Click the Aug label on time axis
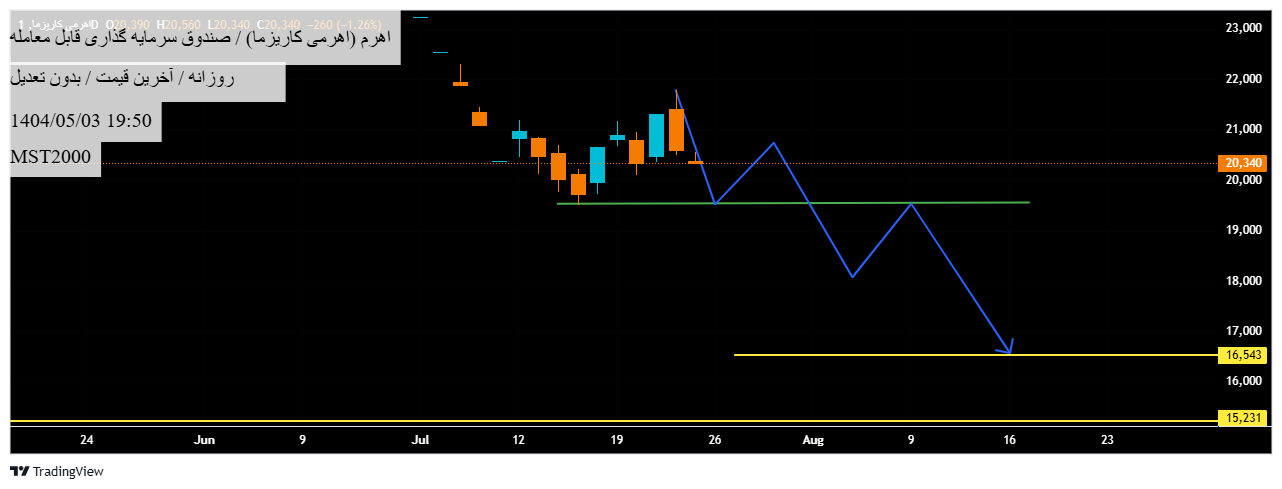 pos(813,440)
